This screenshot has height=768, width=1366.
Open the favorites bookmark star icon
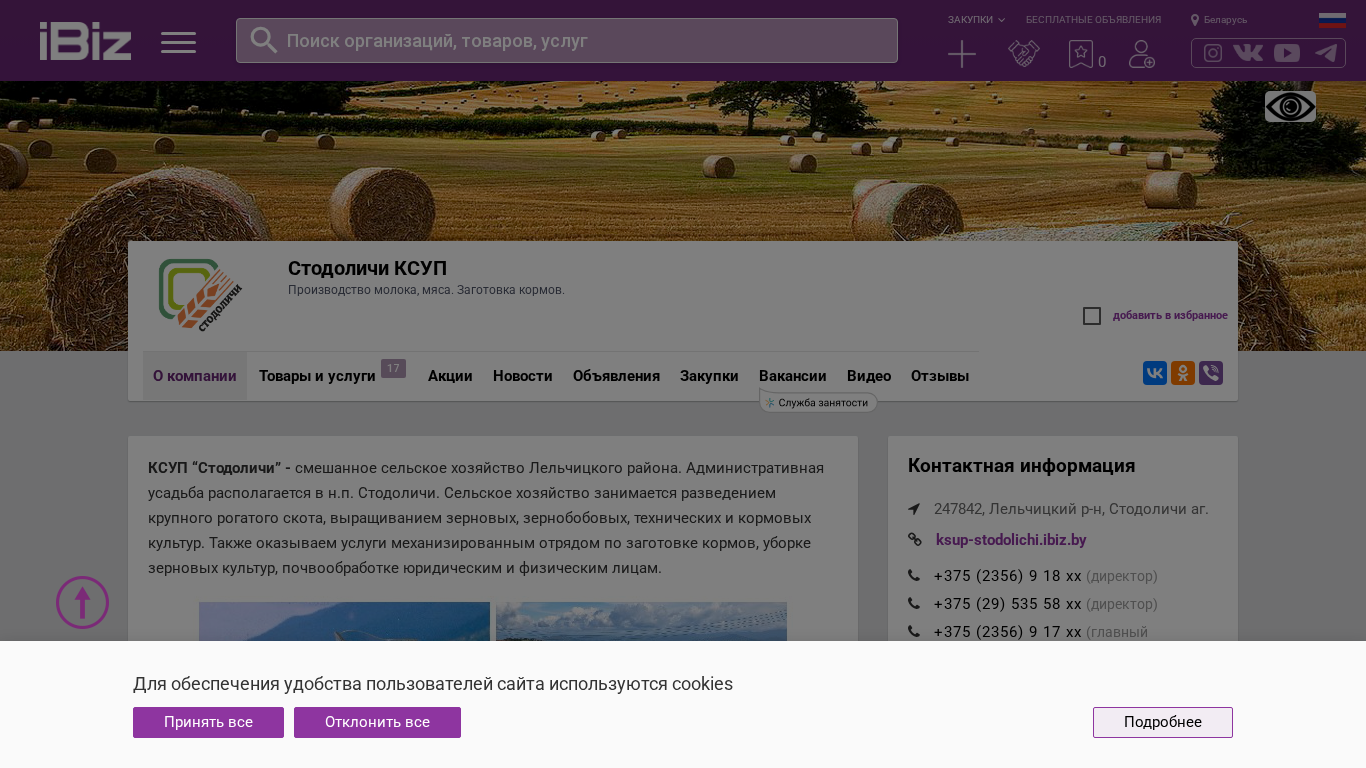click(x=1080, y=54)
